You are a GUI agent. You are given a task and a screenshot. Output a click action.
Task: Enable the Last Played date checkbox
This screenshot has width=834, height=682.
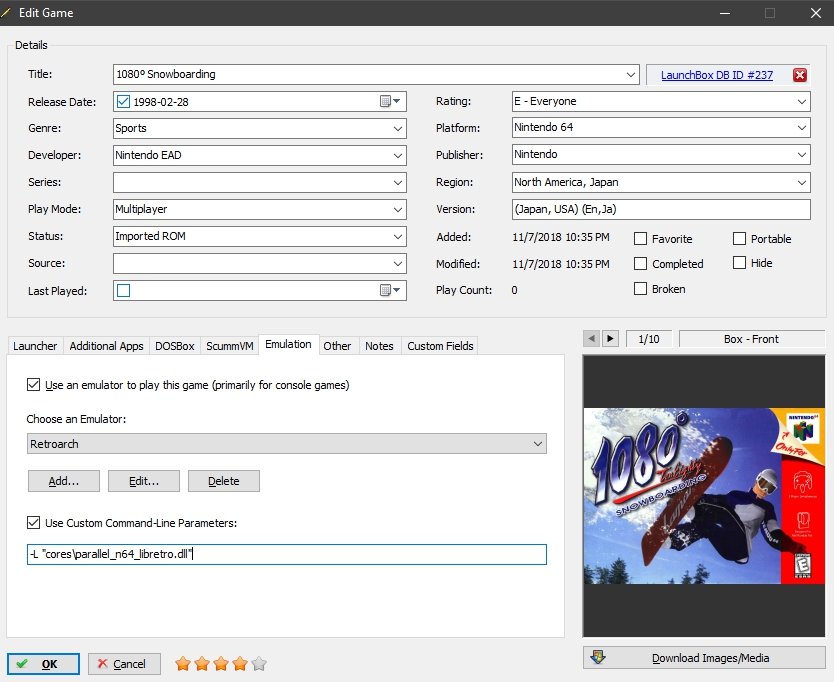123,290
